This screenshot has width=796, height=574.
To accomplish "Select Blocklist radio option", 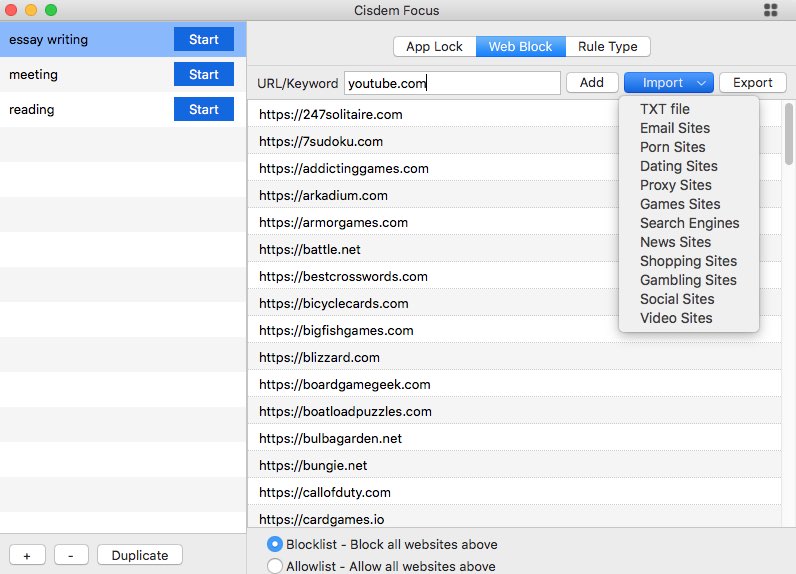I will (x=275, y=545).
